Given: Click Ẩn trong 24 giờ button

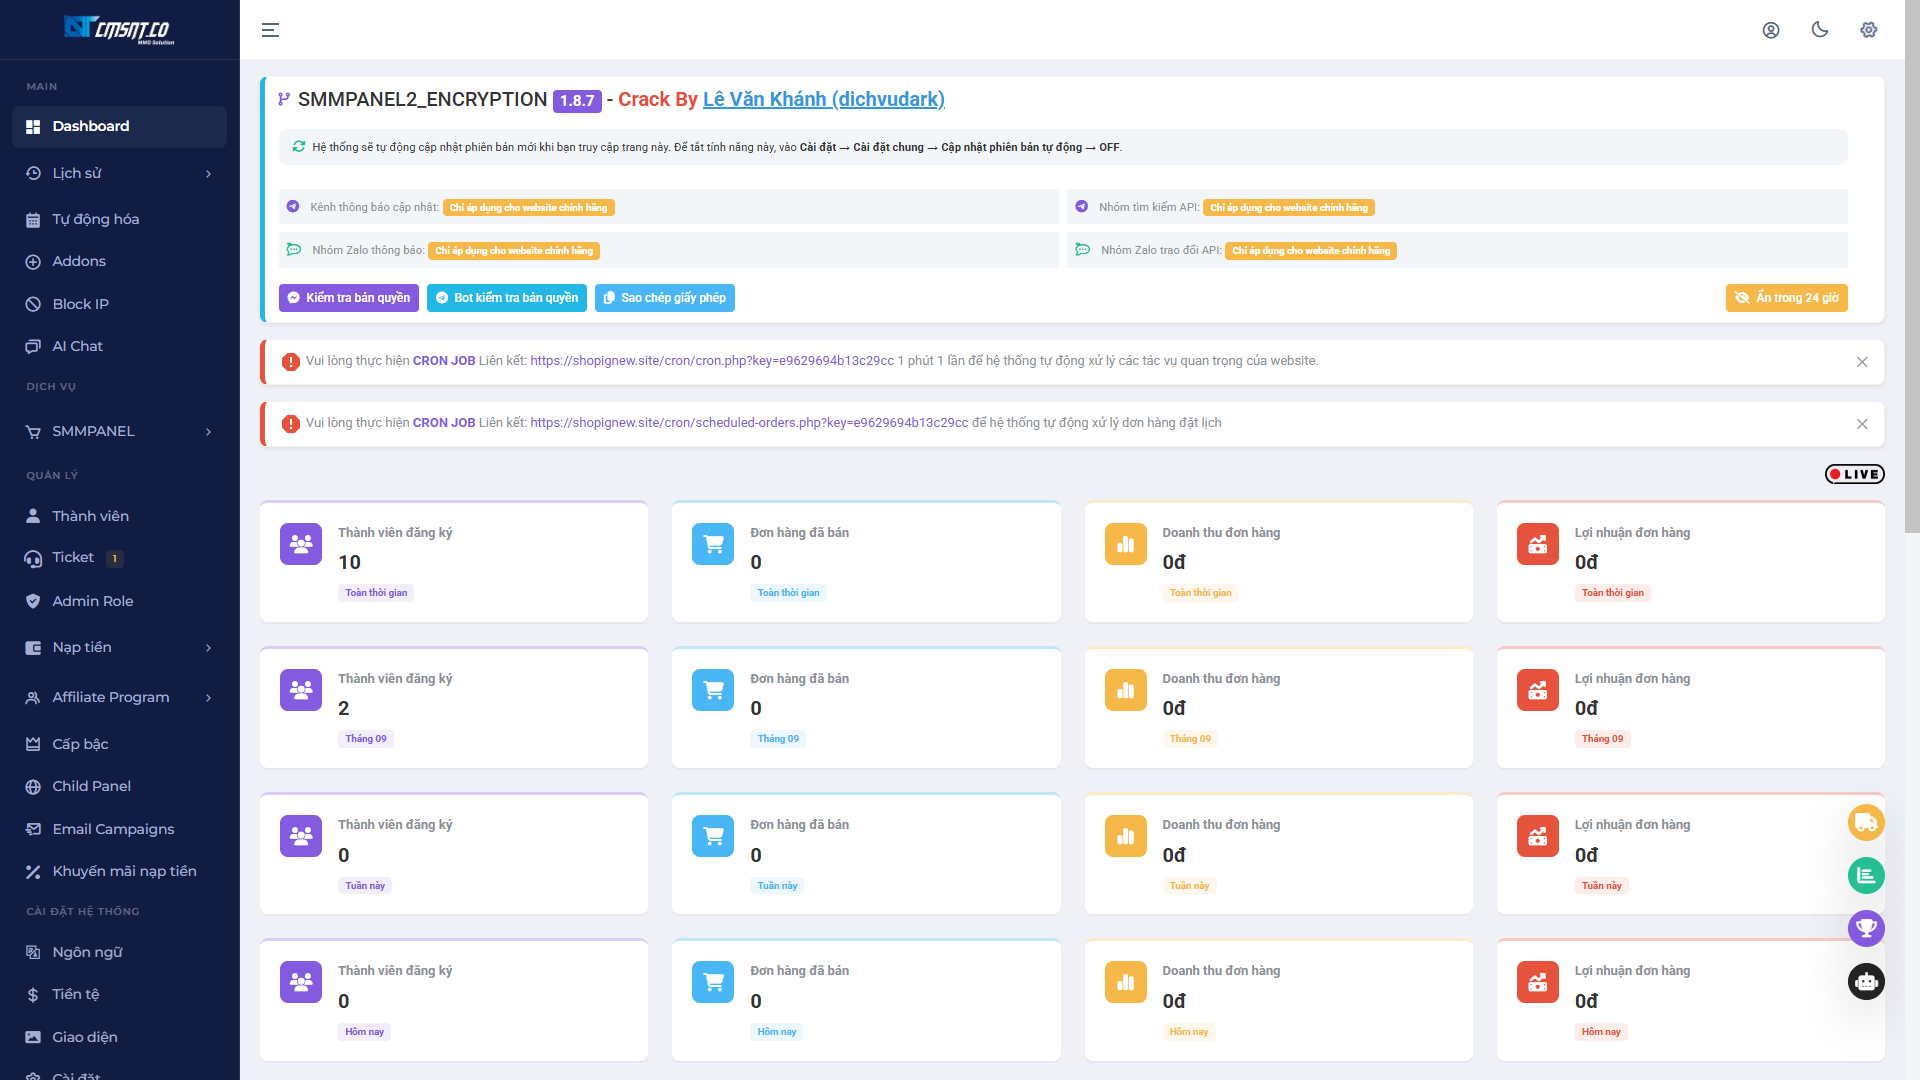Looking at the screenshot, I should click(x=1786, y=298).
